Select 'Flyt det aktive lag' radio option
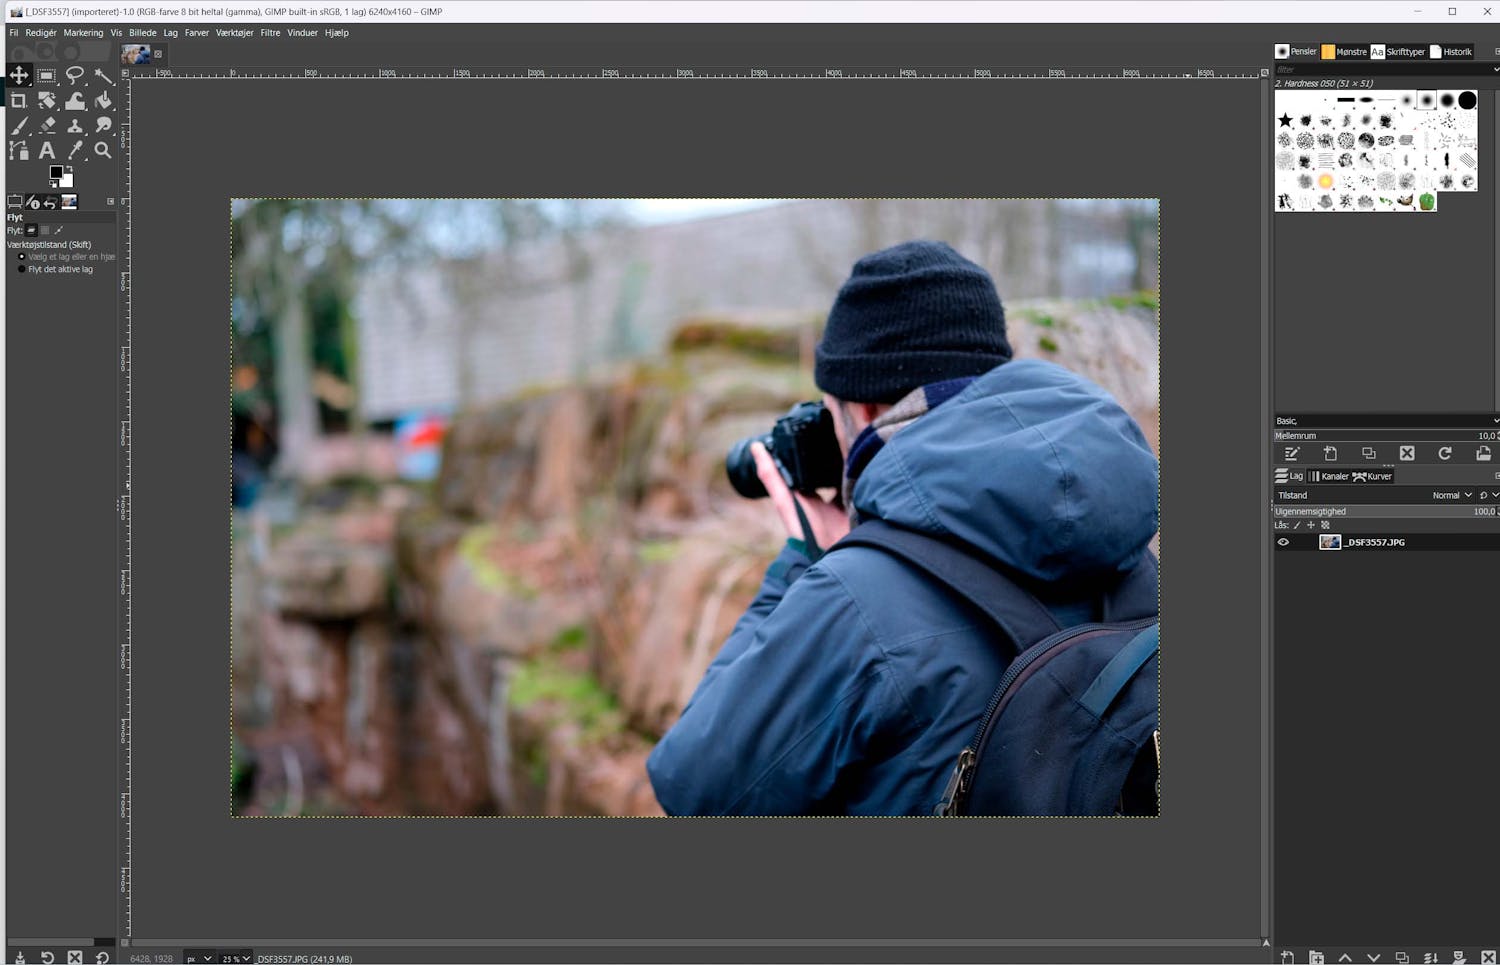1500x965 pixels. (22, 269)
